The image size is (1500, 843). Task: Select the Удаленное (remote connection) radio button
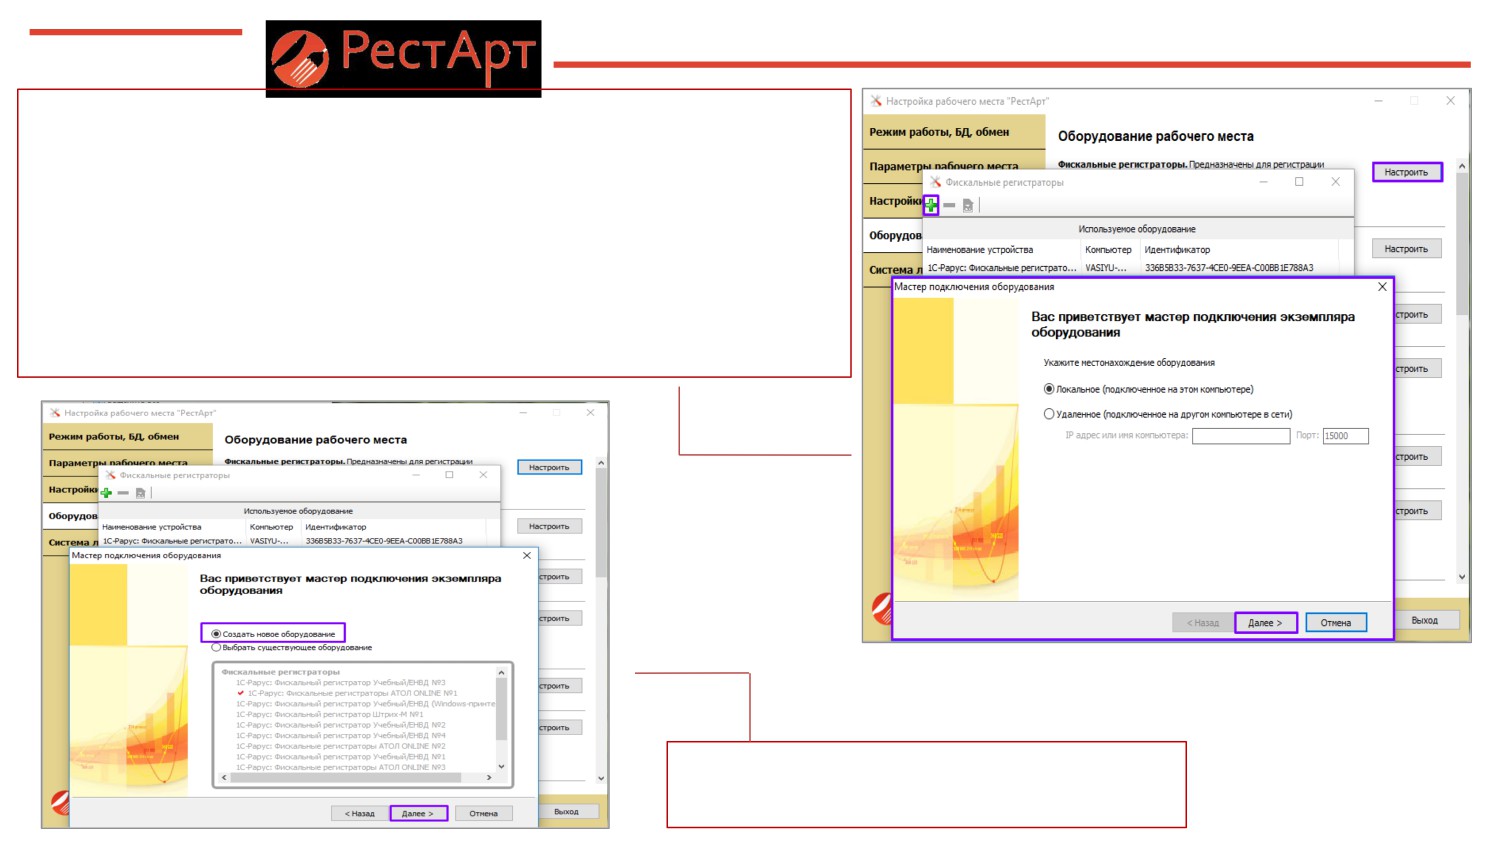pyautogui.click(x=1049, y=414)
